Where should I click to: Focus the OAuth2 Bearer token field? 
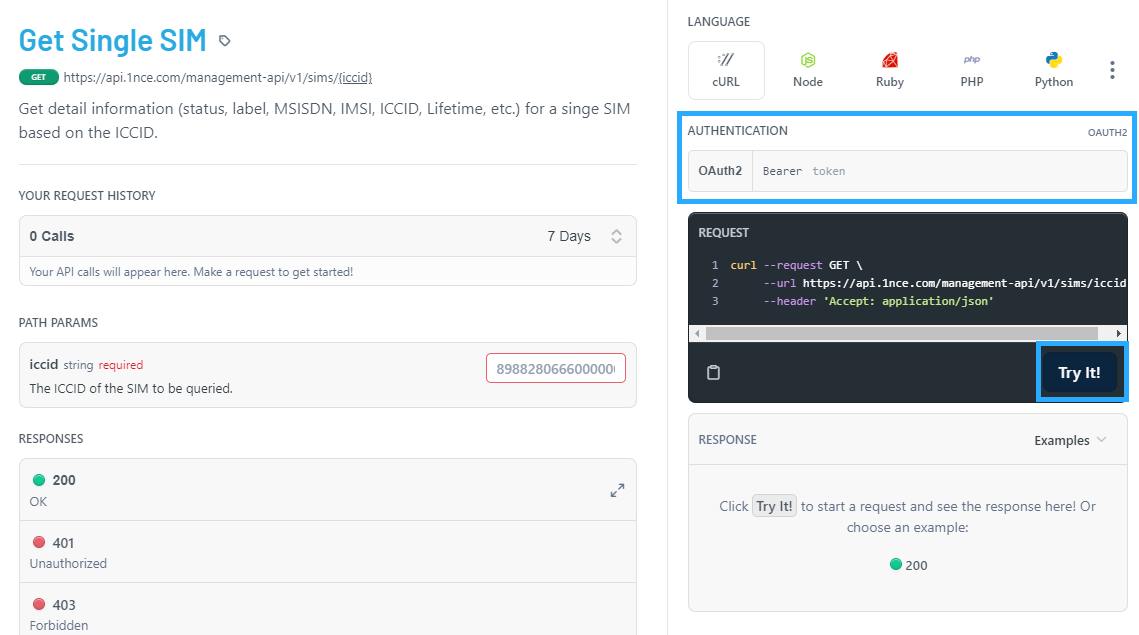[938, 171]
